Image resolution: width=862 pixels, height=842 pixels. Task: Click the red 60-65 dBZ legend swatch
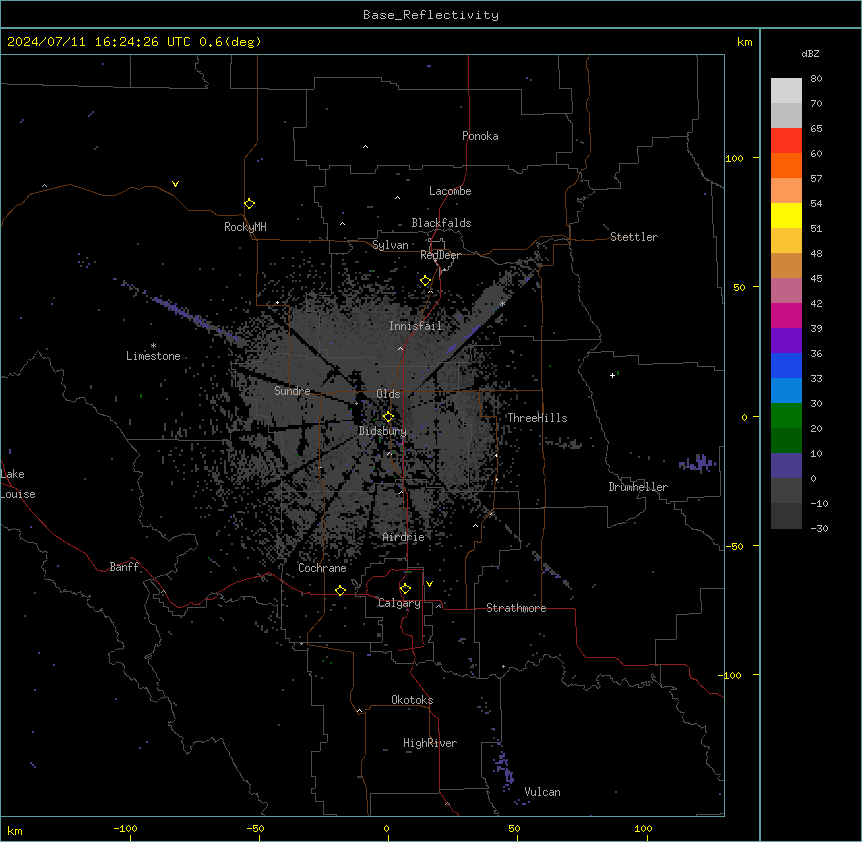click(x=786, y=141)
